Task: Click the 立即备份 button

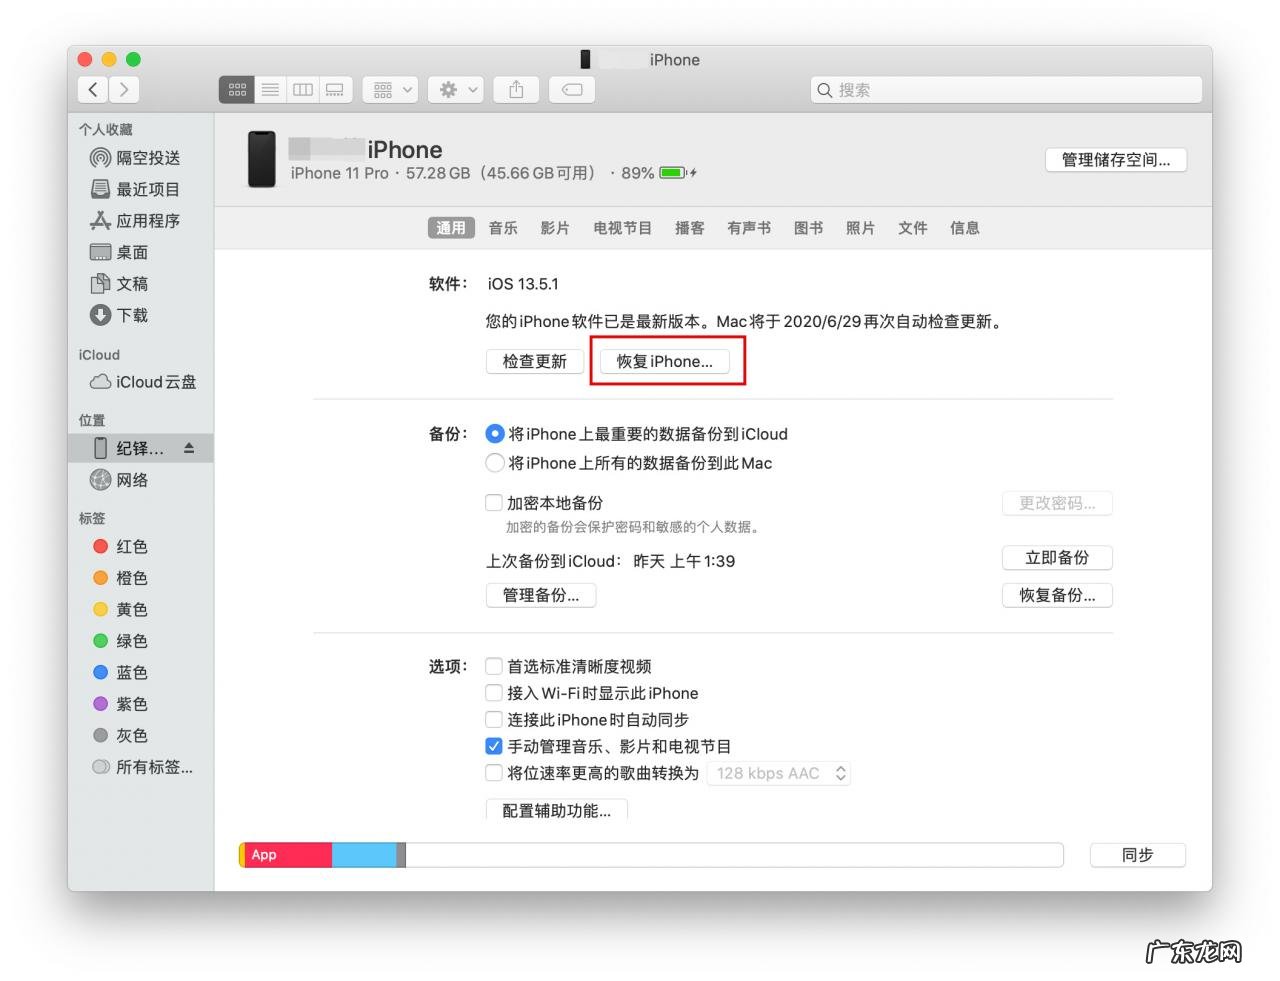Action: (x=1057, y=557)
